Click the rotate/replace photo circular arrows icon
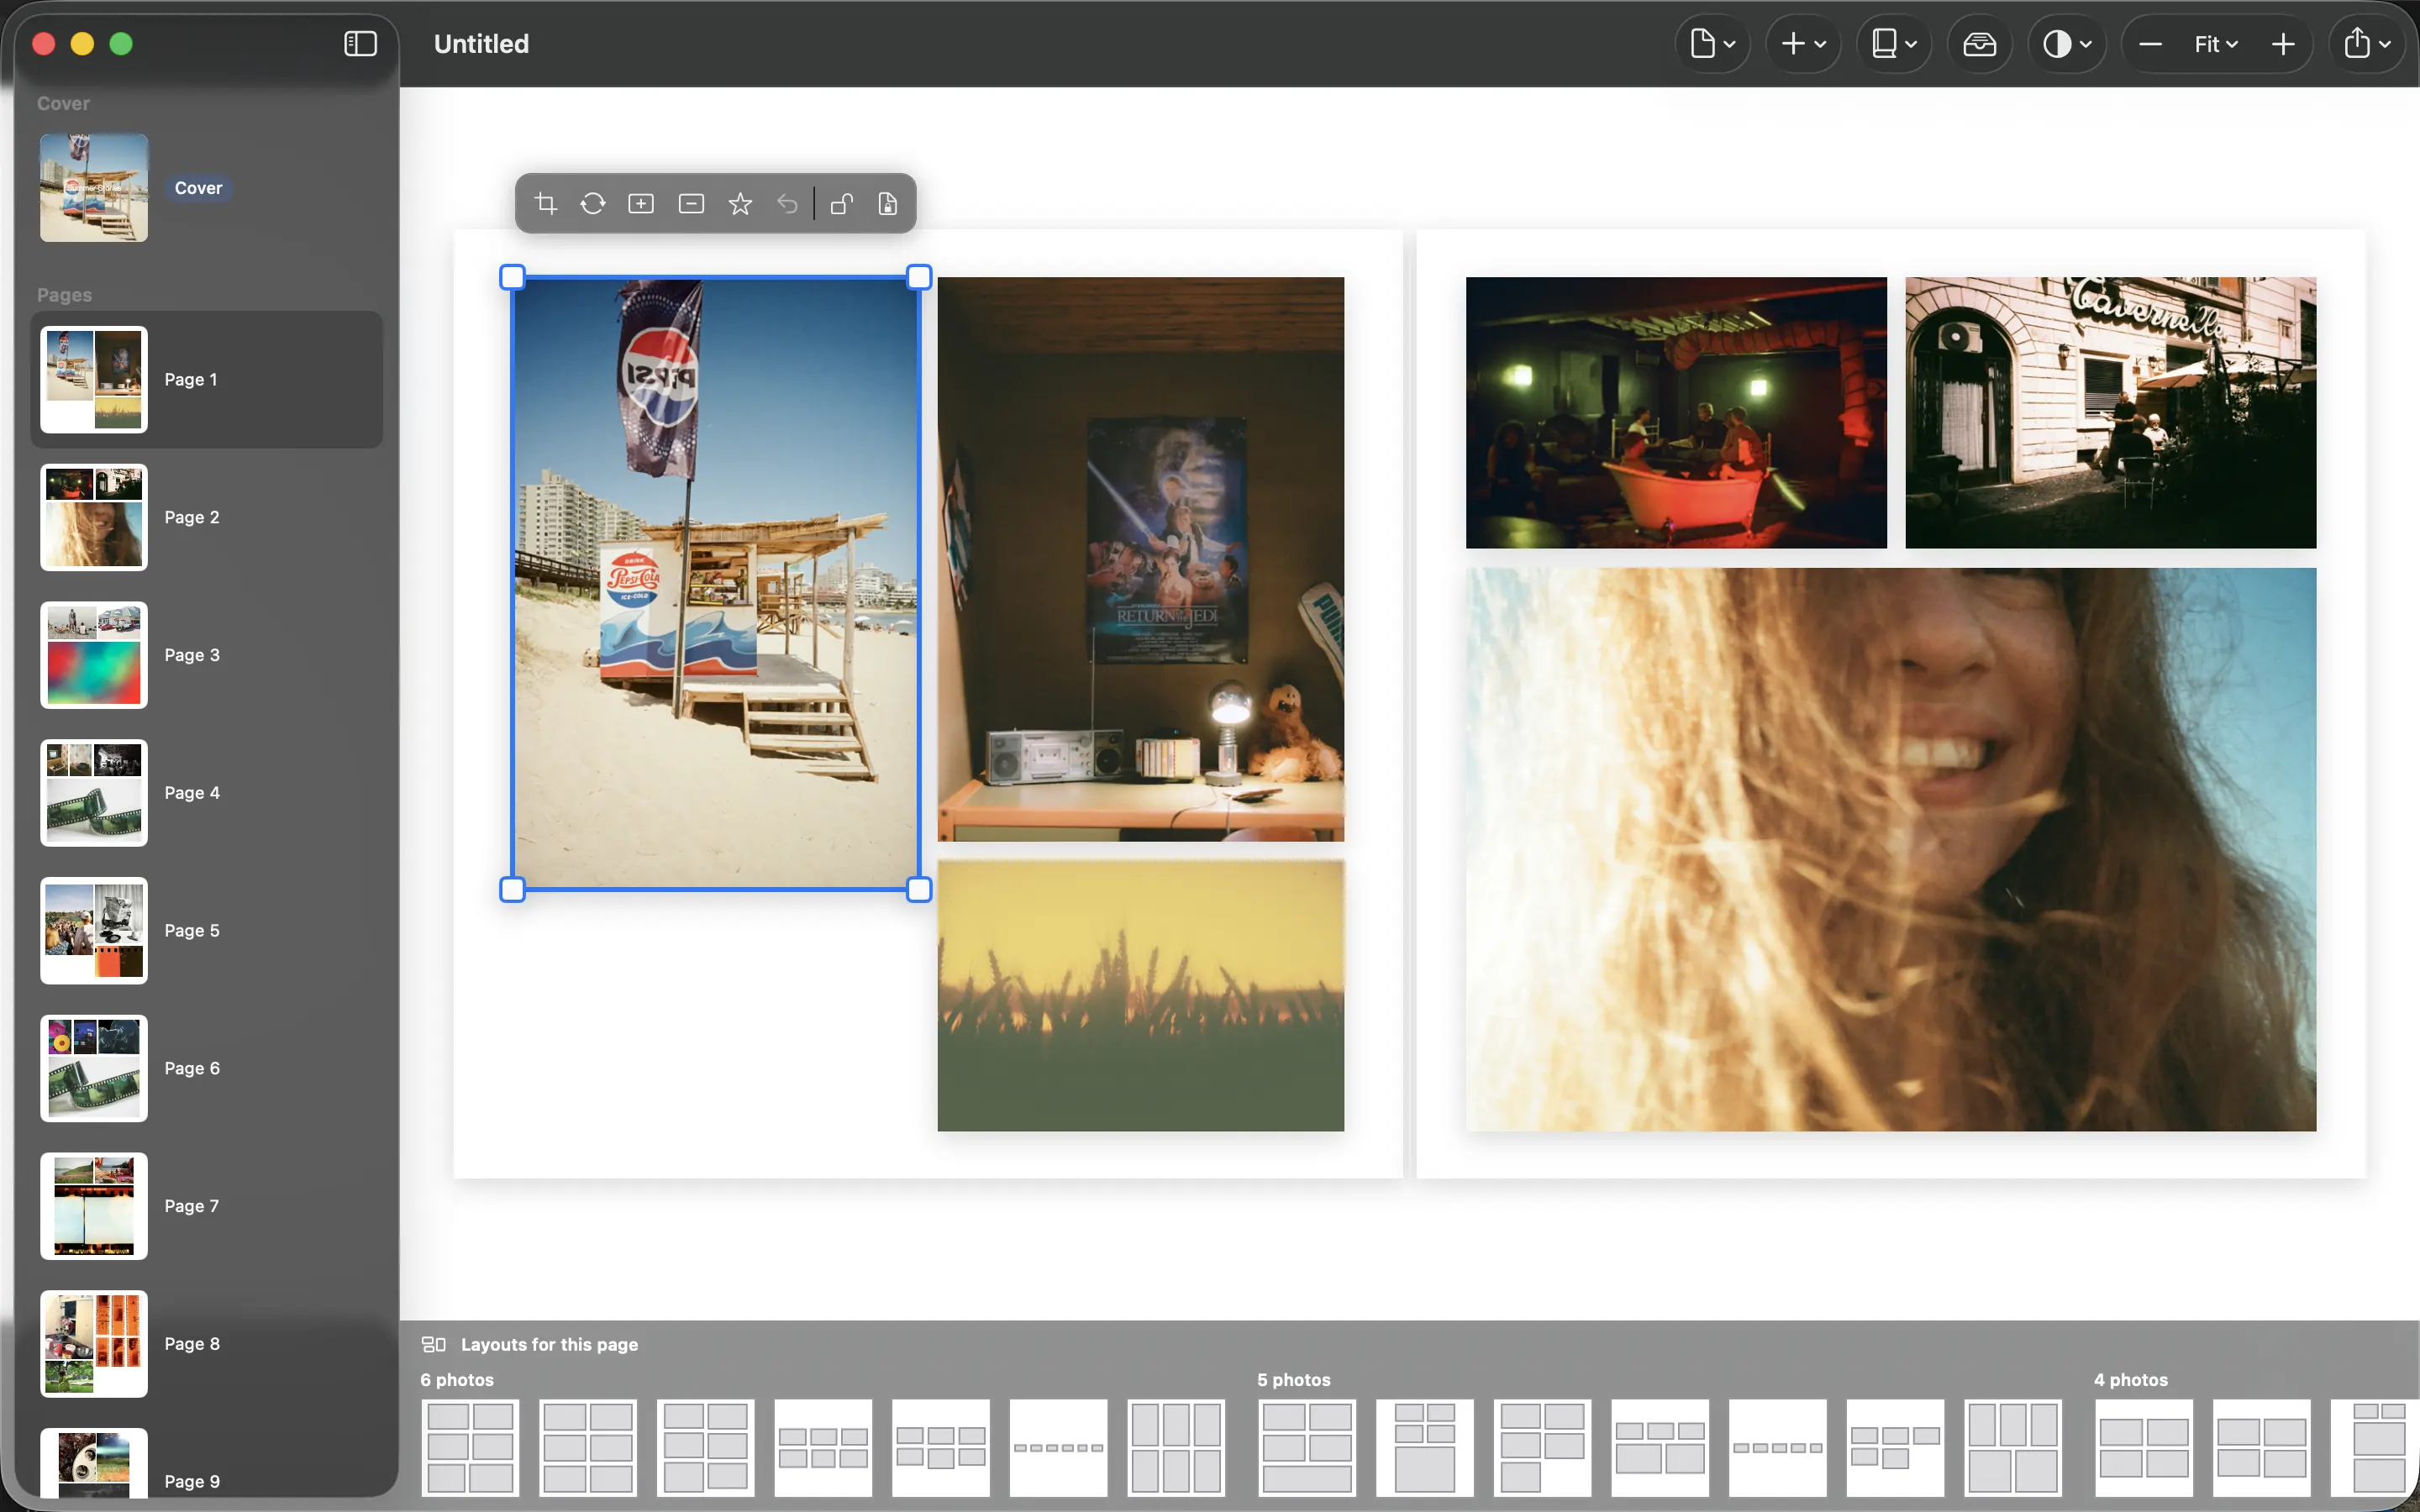The height and width of the screenshot is (1512, 2420). pyautogui.click(x=593, y=204)
